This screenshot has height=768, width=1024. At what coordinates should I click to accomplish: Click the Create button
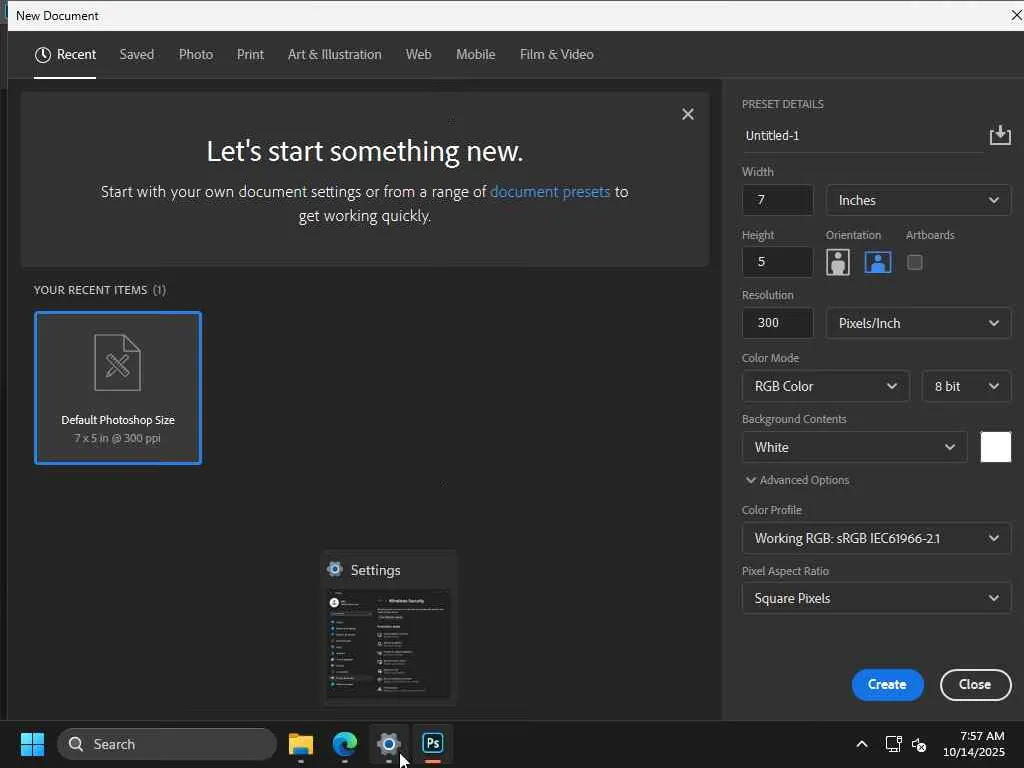coord(887,684)
